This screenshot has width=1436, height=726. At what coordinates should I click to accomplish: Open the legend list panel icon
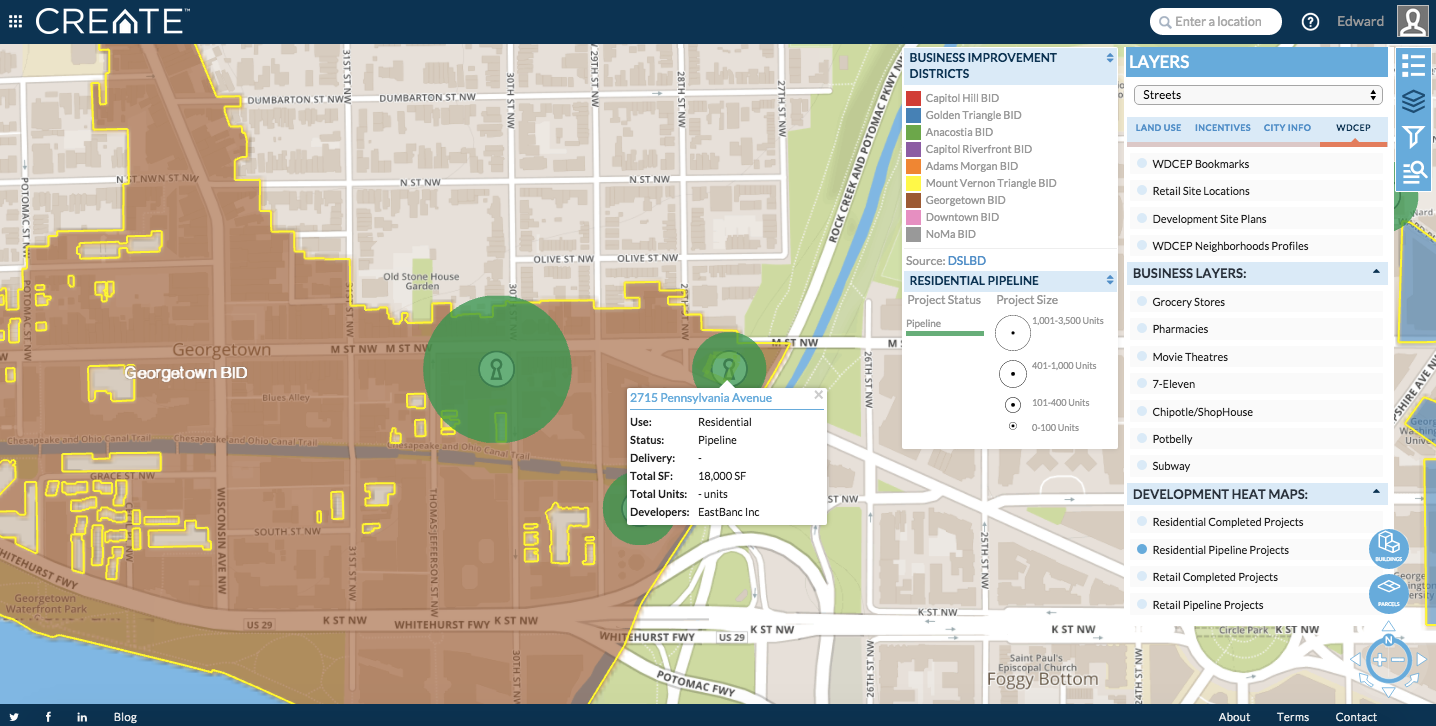click(x=1413, y=66)
